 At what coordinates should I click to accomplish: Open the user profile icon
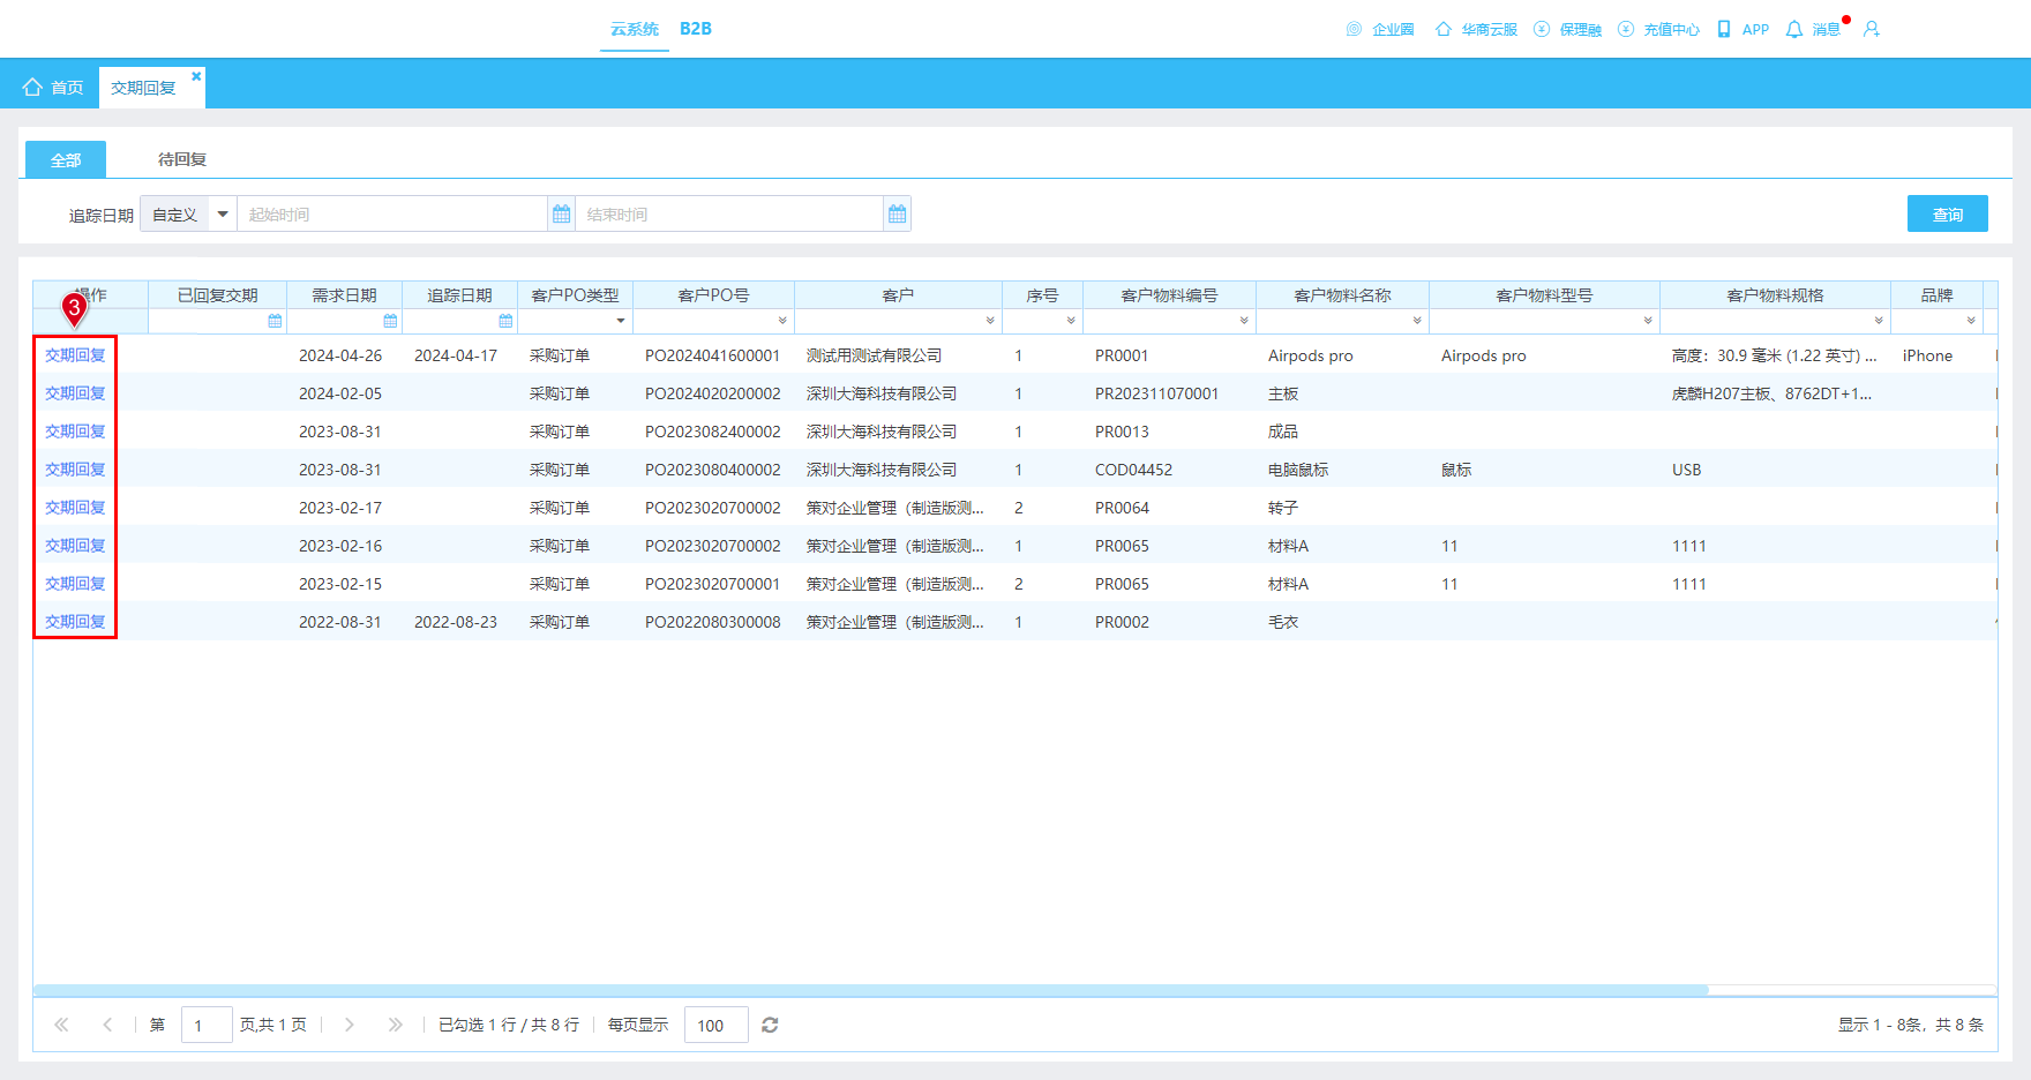1871,29
